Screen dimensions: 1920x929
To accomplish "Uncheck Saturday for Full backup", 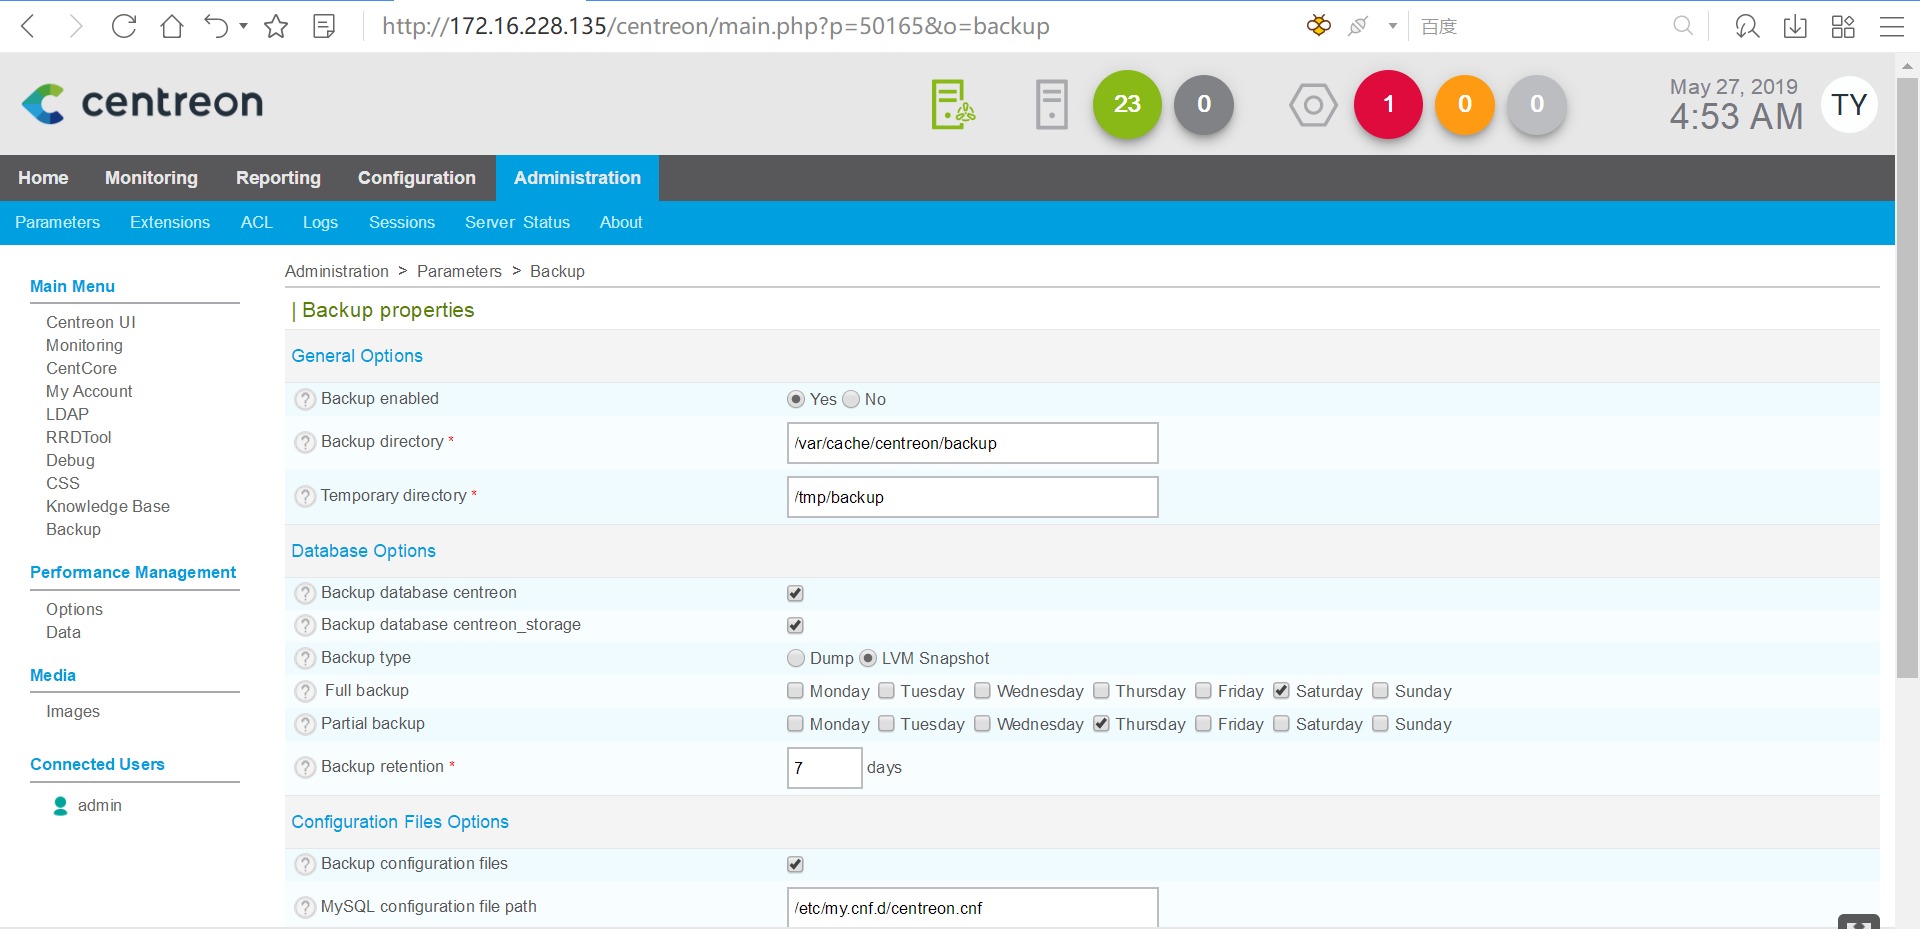I will [1281, 691].
